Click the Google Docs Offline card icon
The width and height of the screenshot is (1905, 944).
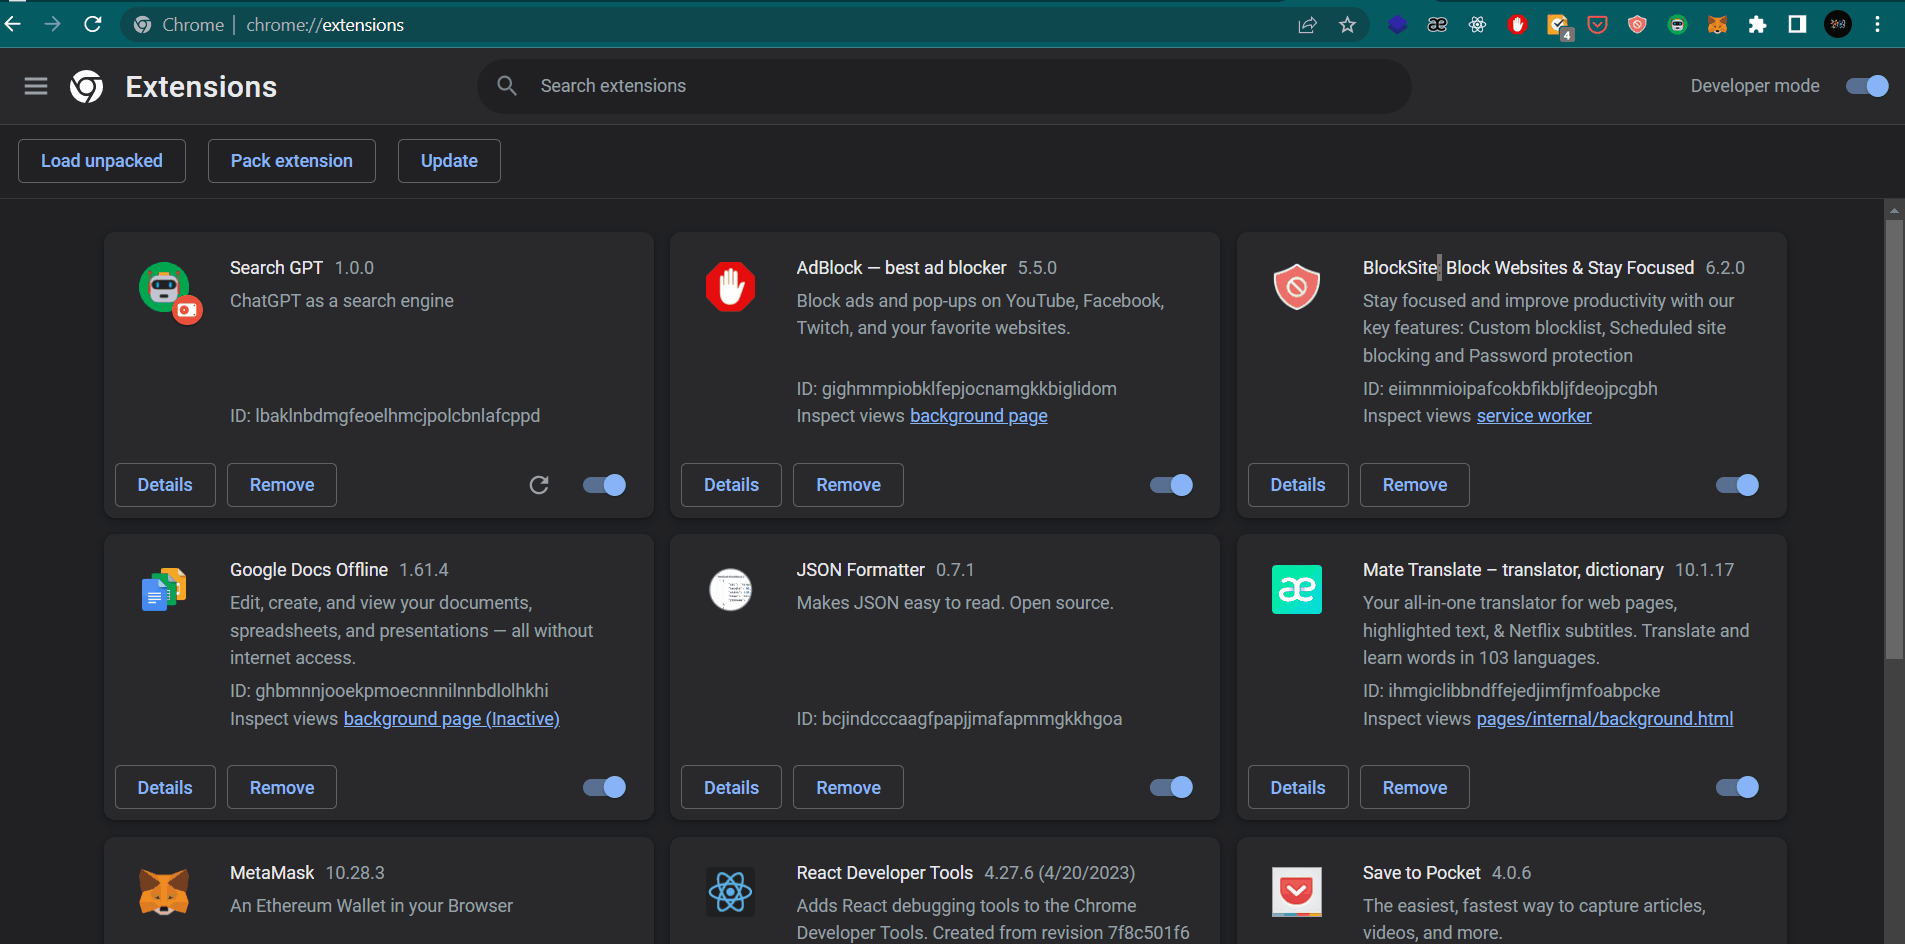click(x=164, y=589)
